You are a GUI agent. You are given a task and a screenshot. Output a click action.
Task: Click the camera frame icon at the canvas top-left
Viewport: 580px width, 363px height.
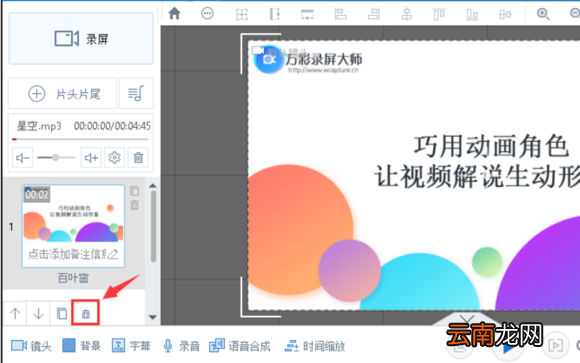click(x=258, y=50)
